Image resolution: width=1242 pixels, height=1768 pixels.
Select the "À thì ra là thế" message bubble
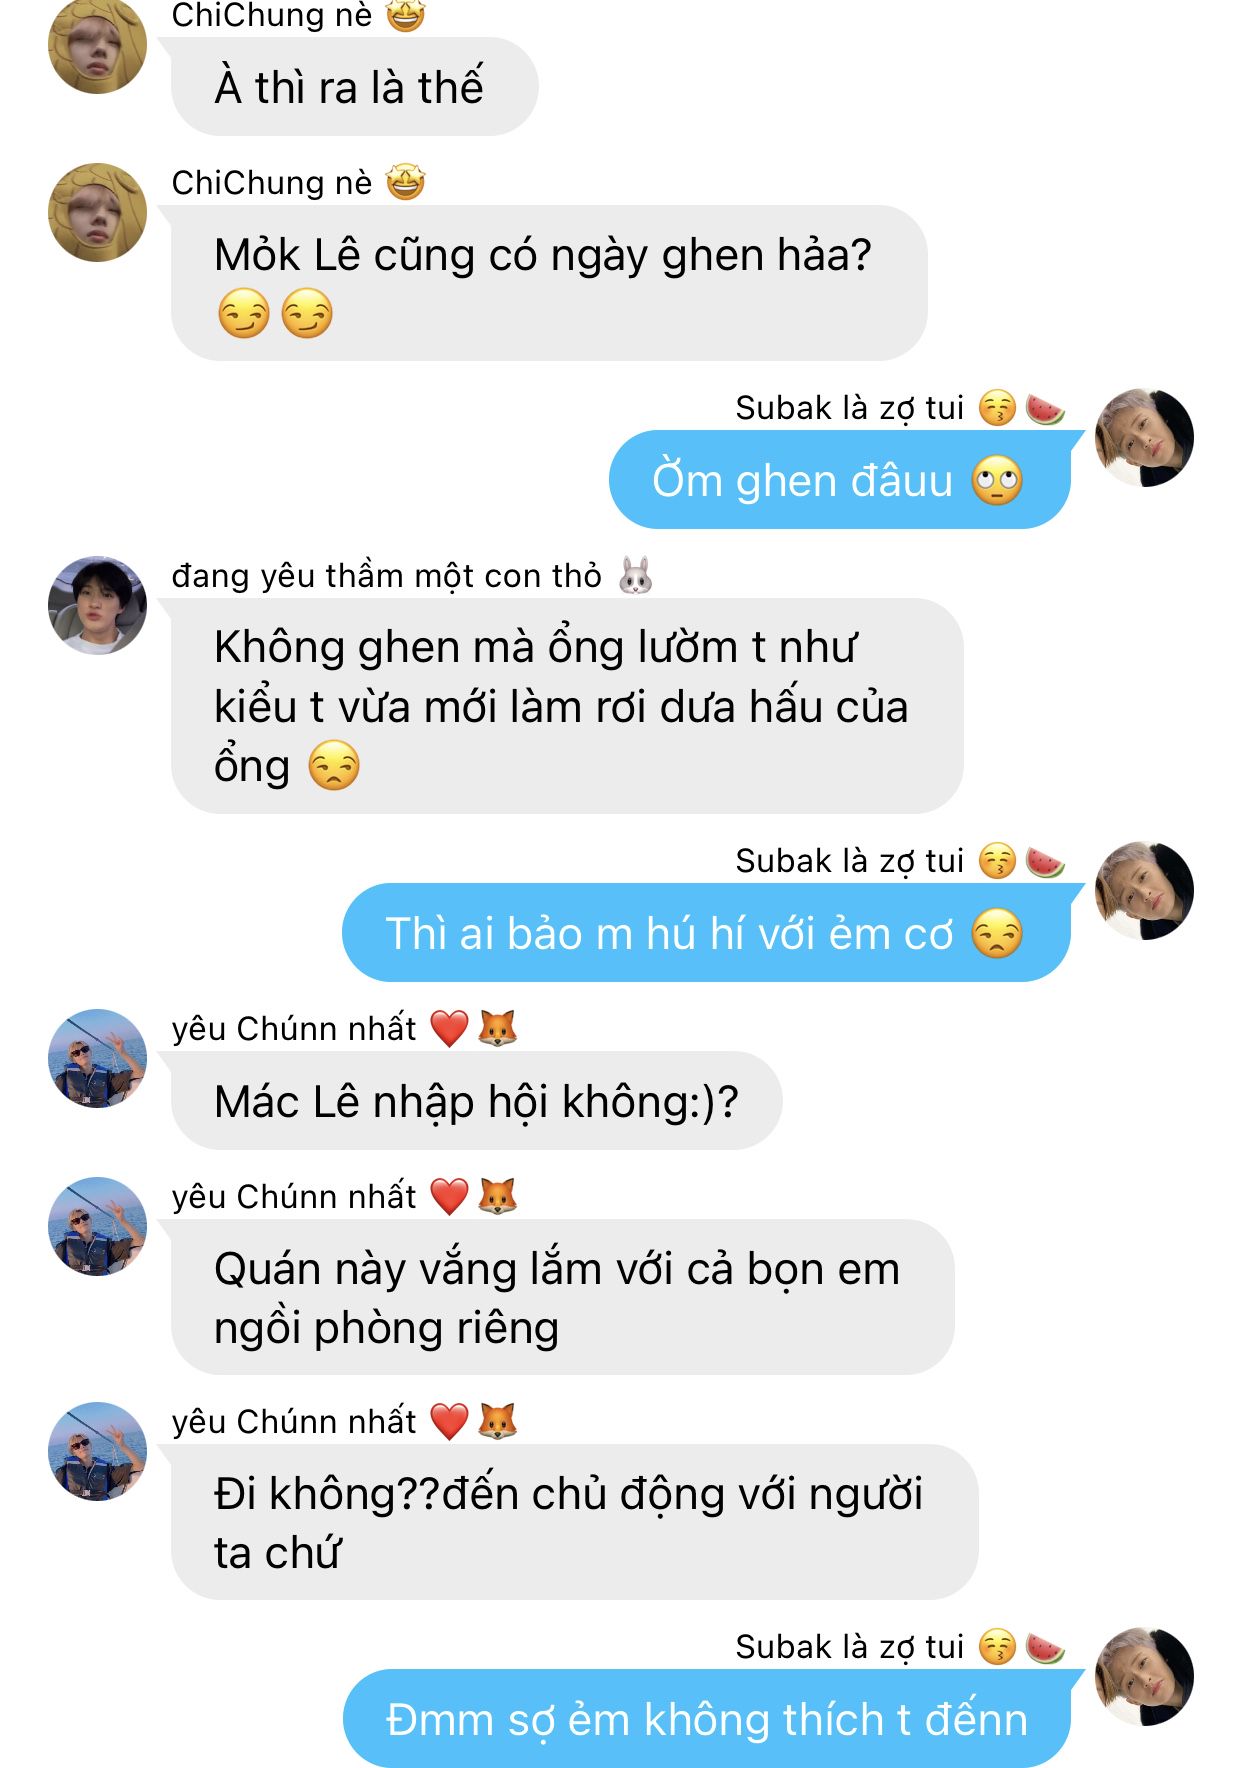tap(355, 86)
